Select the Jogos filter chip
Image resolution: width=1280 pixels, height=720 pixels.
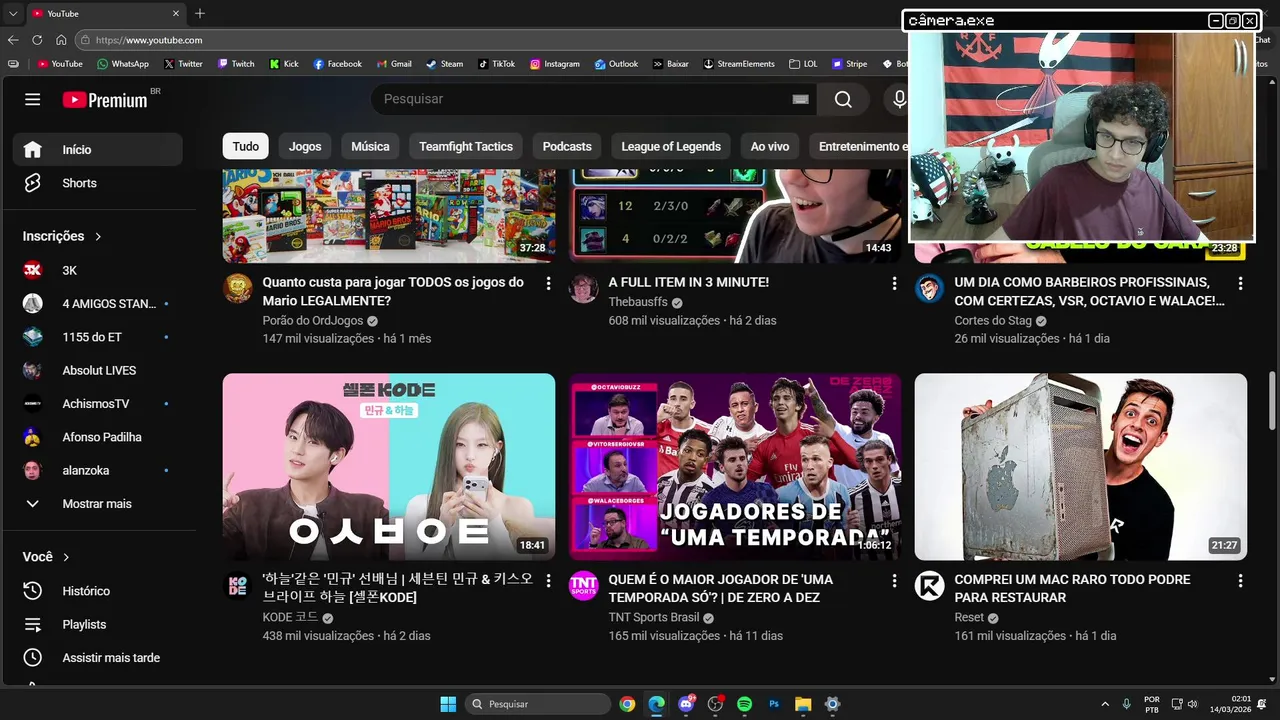click(x=305, y=146)
